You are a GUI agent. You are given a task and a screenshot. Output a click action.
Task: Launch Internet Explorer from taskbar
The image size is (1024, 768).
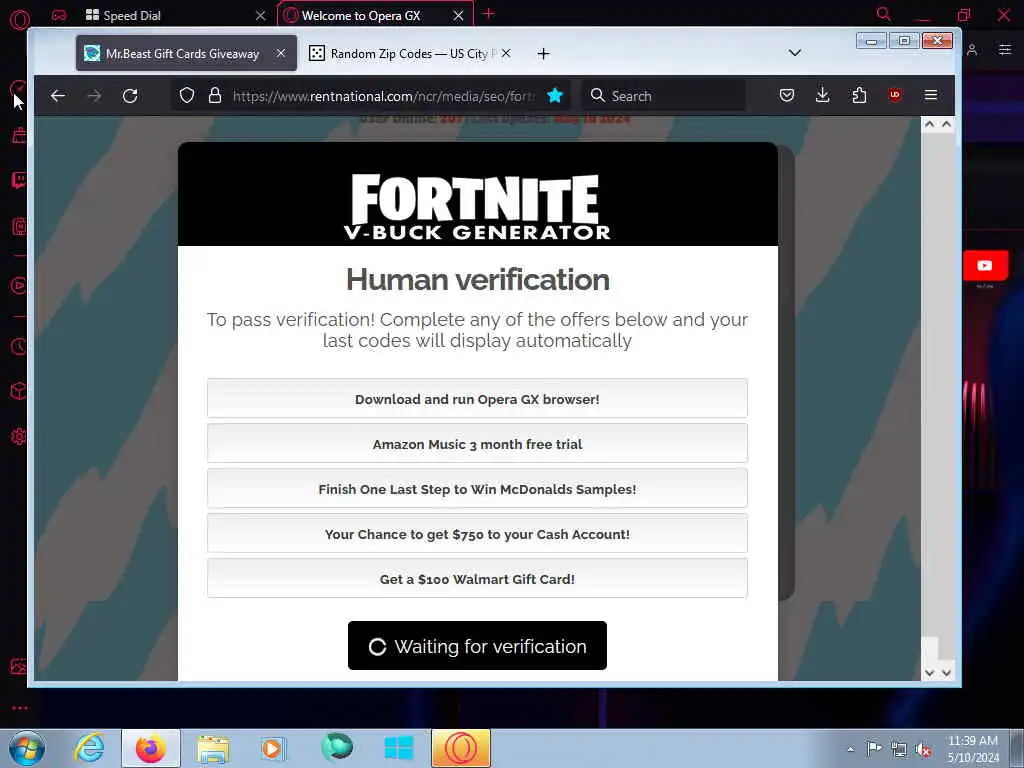(x=89, y=748)
